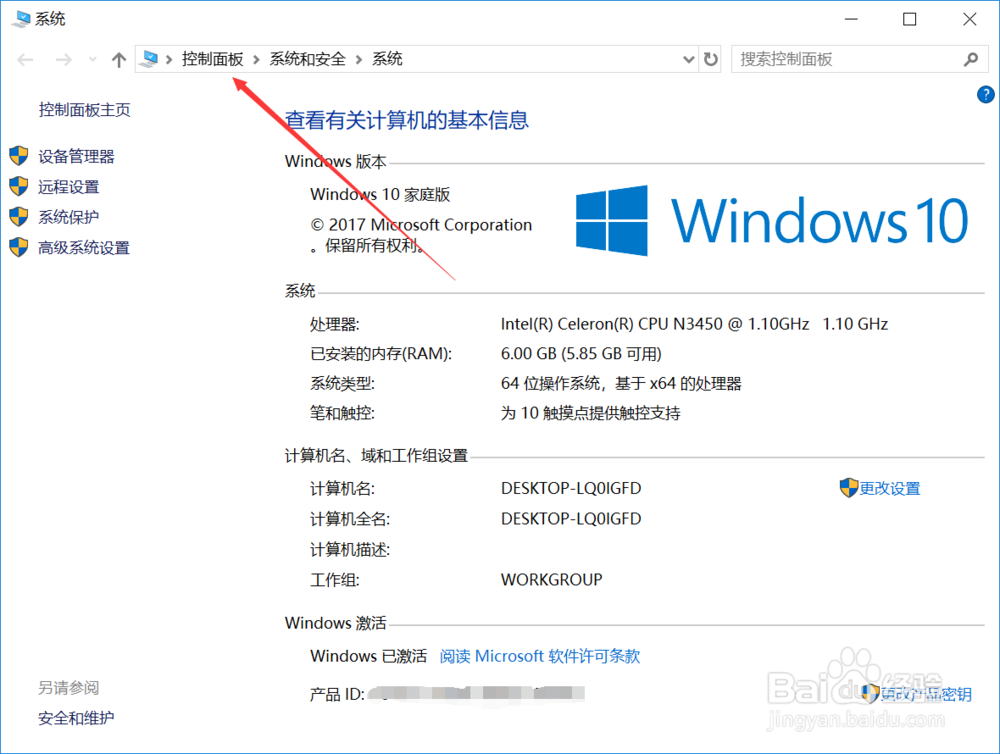Select DESKTOP-LQ0IGFD beside 计算机全名

click(x=571, y=519)
